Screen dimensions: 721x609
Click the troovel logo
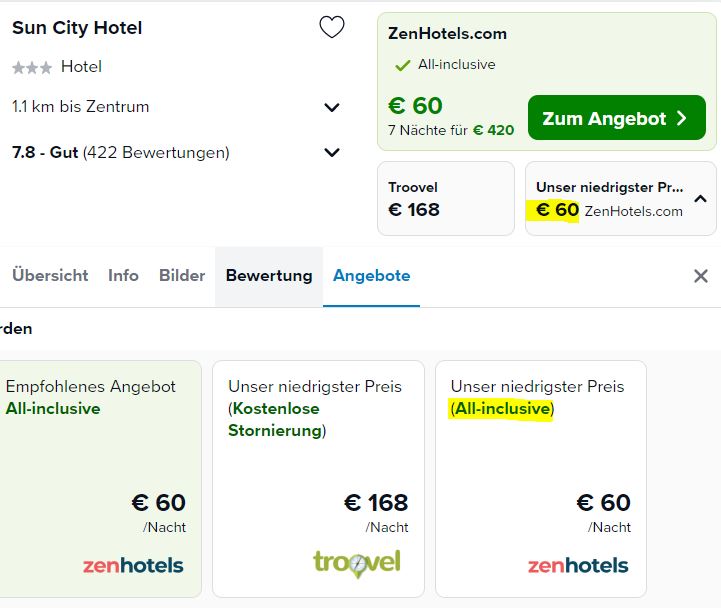pos(357,563)
